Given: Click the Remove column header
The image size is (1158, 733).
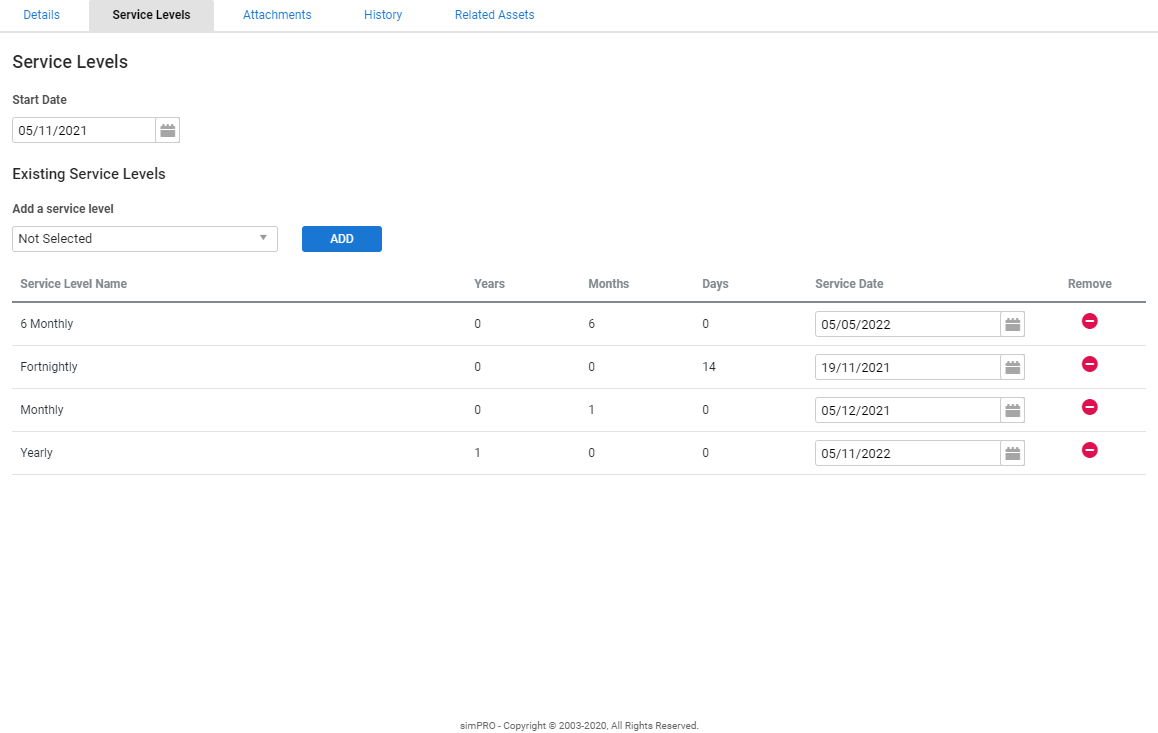Looking at the screenshot, I should tap(1089, 283).
